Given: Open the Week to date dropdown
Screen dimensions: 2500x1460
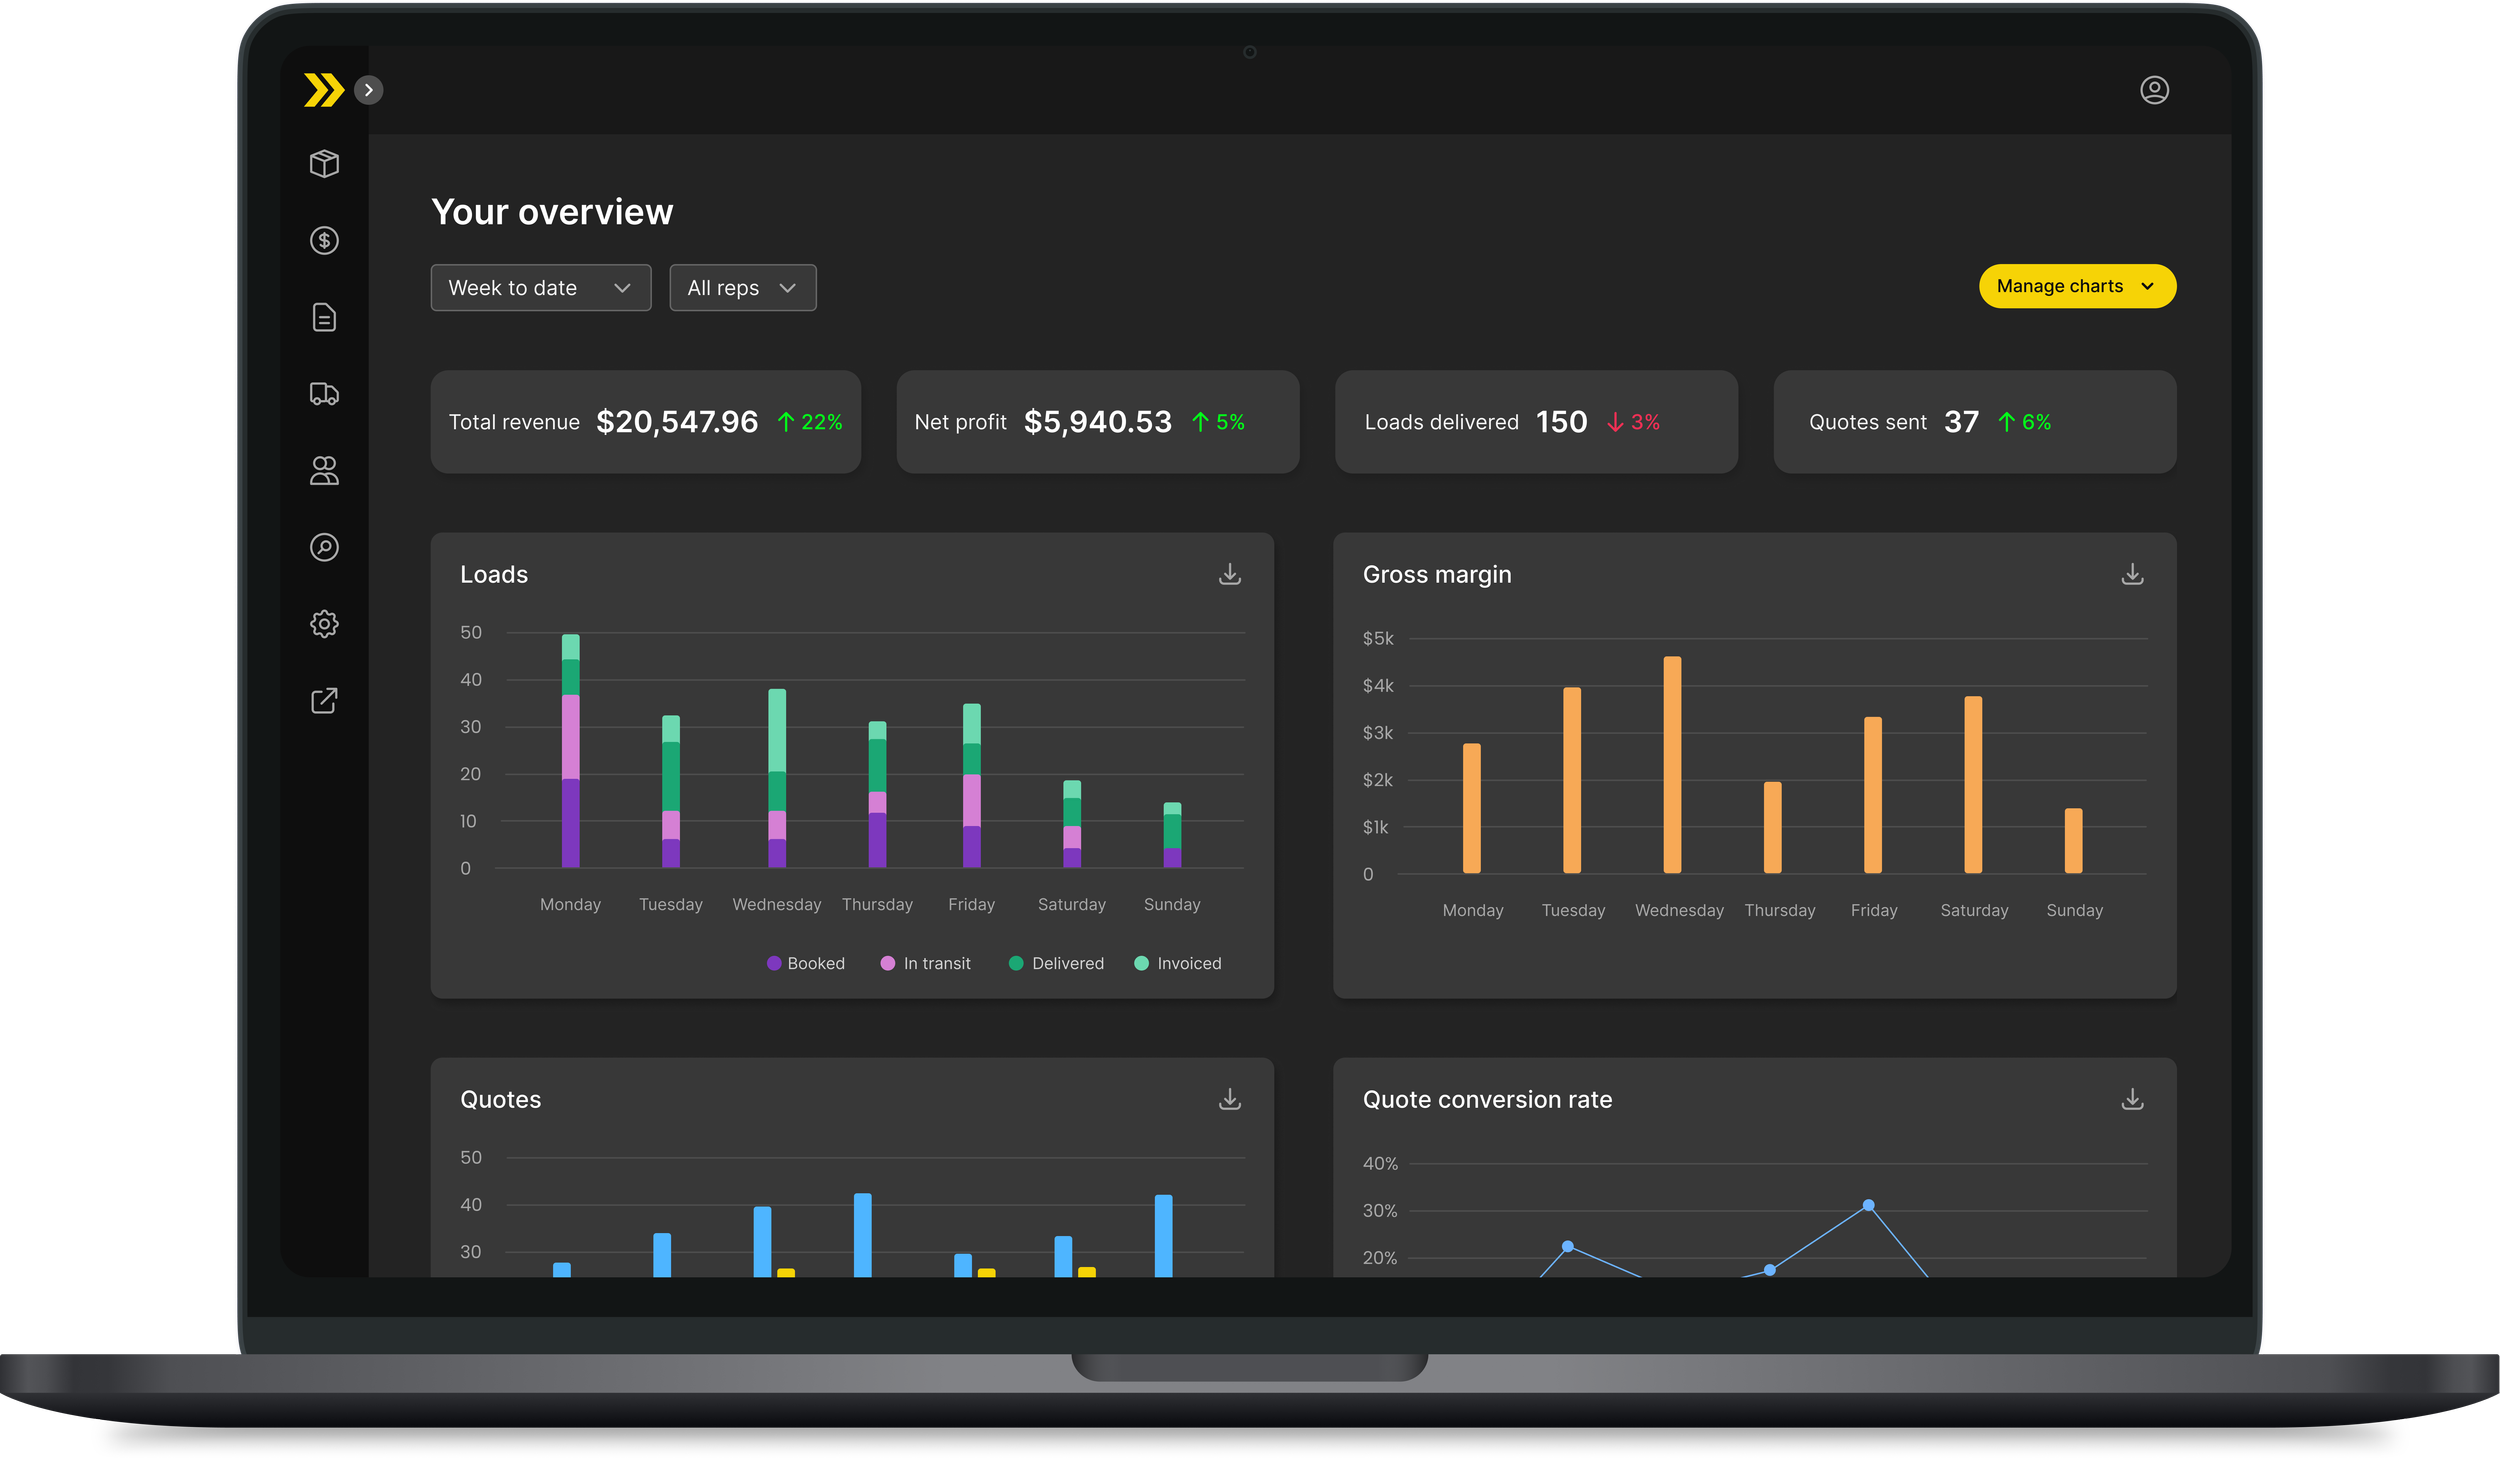Looking at the screenshot, I should pos(541,288).
